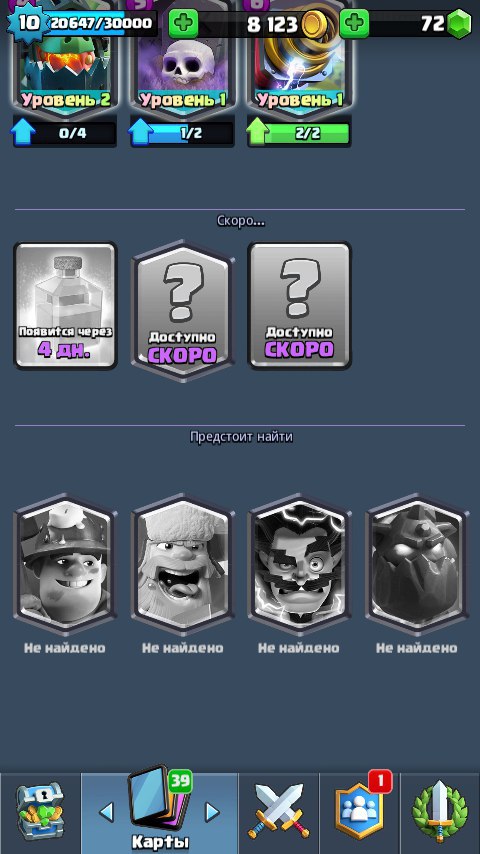
Task: Upgrade the card with 2/2 progress bar
Action: [x=299, y=133]
